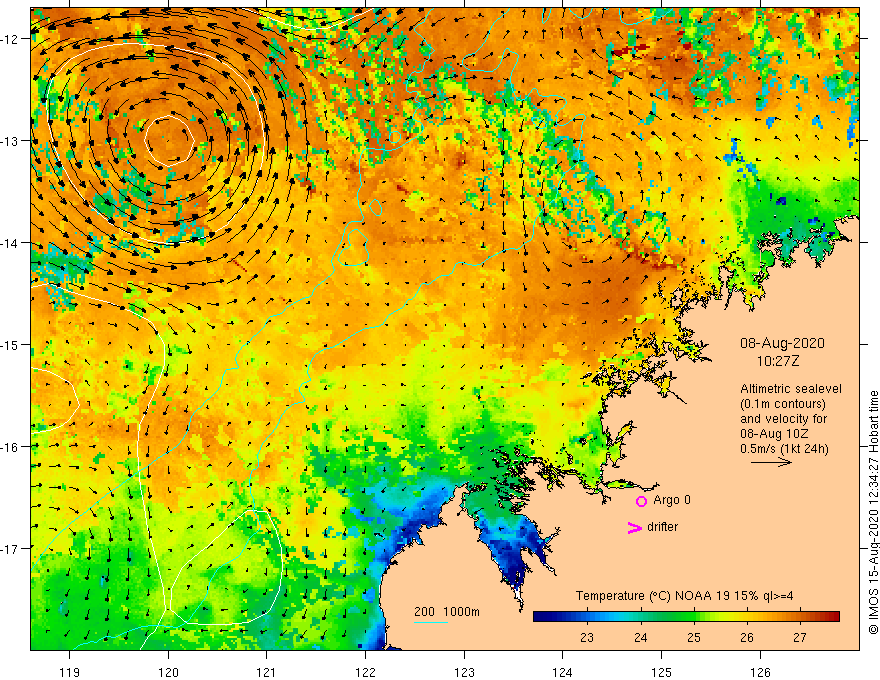Click the longitude axis label 120
Screen dimensions: 880x680
pos(168,672)
